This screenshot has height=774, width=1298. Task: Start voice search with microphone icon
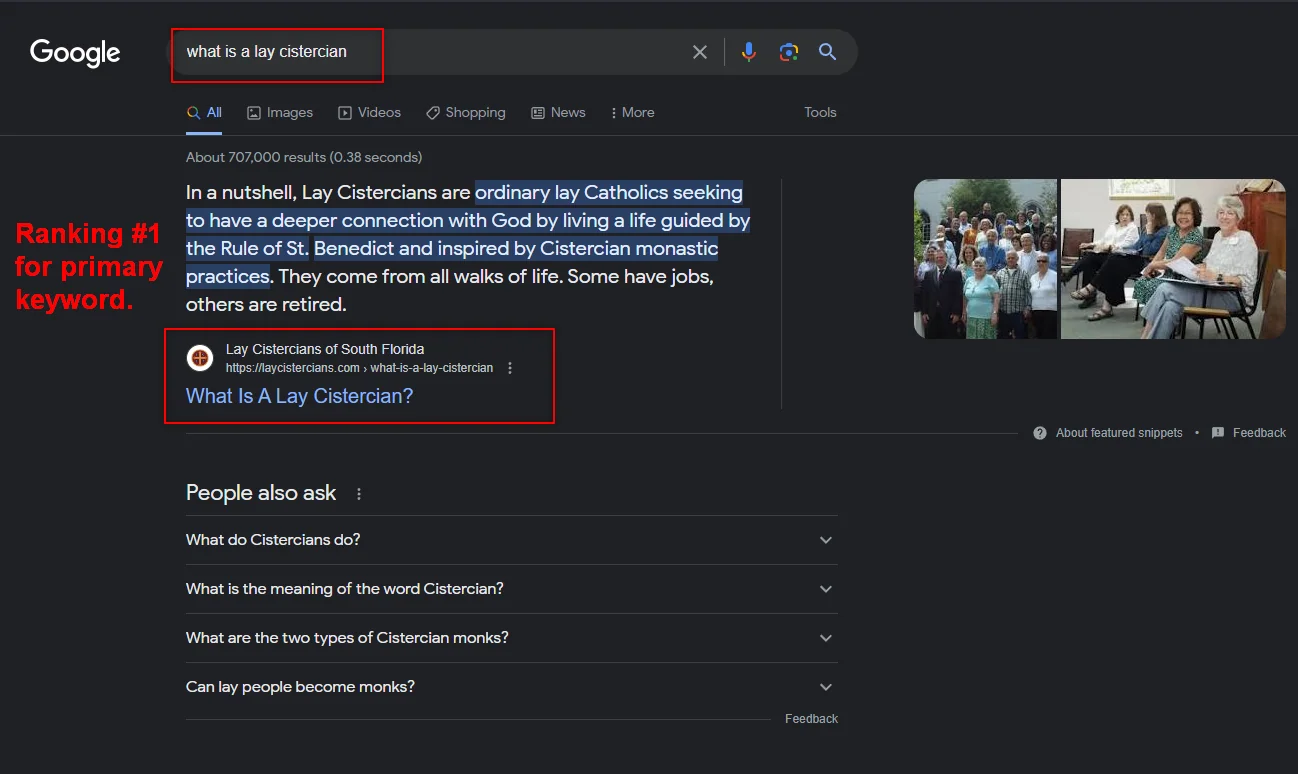point(748,52)
